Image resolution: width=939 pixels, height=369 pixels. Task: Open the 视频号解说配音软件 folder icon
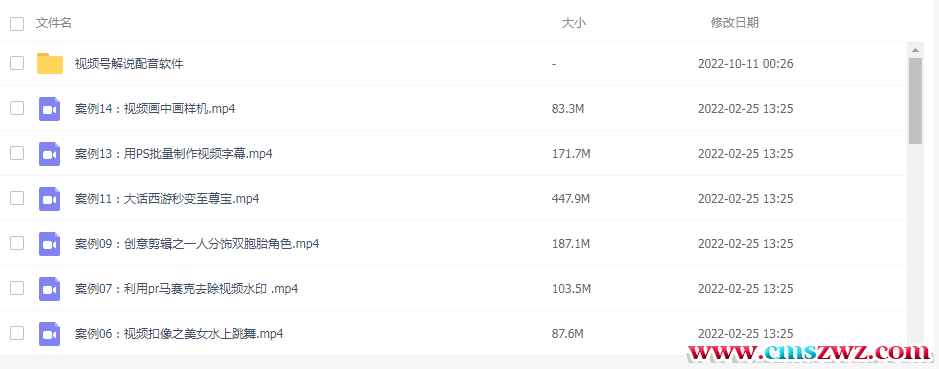point(50,63)
